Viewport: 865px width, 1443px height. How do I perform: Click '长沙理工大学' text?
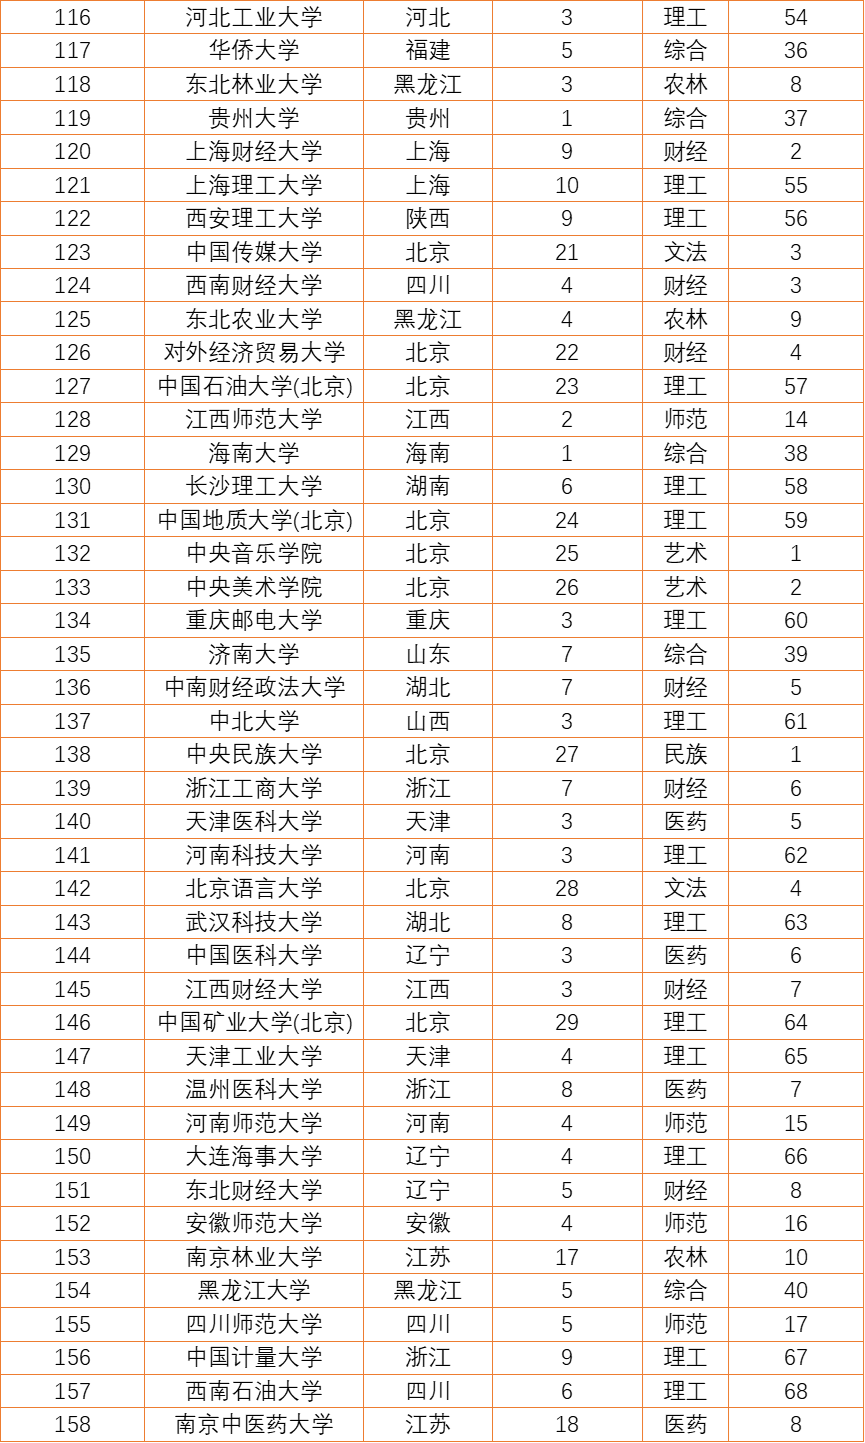coord(254,486)
